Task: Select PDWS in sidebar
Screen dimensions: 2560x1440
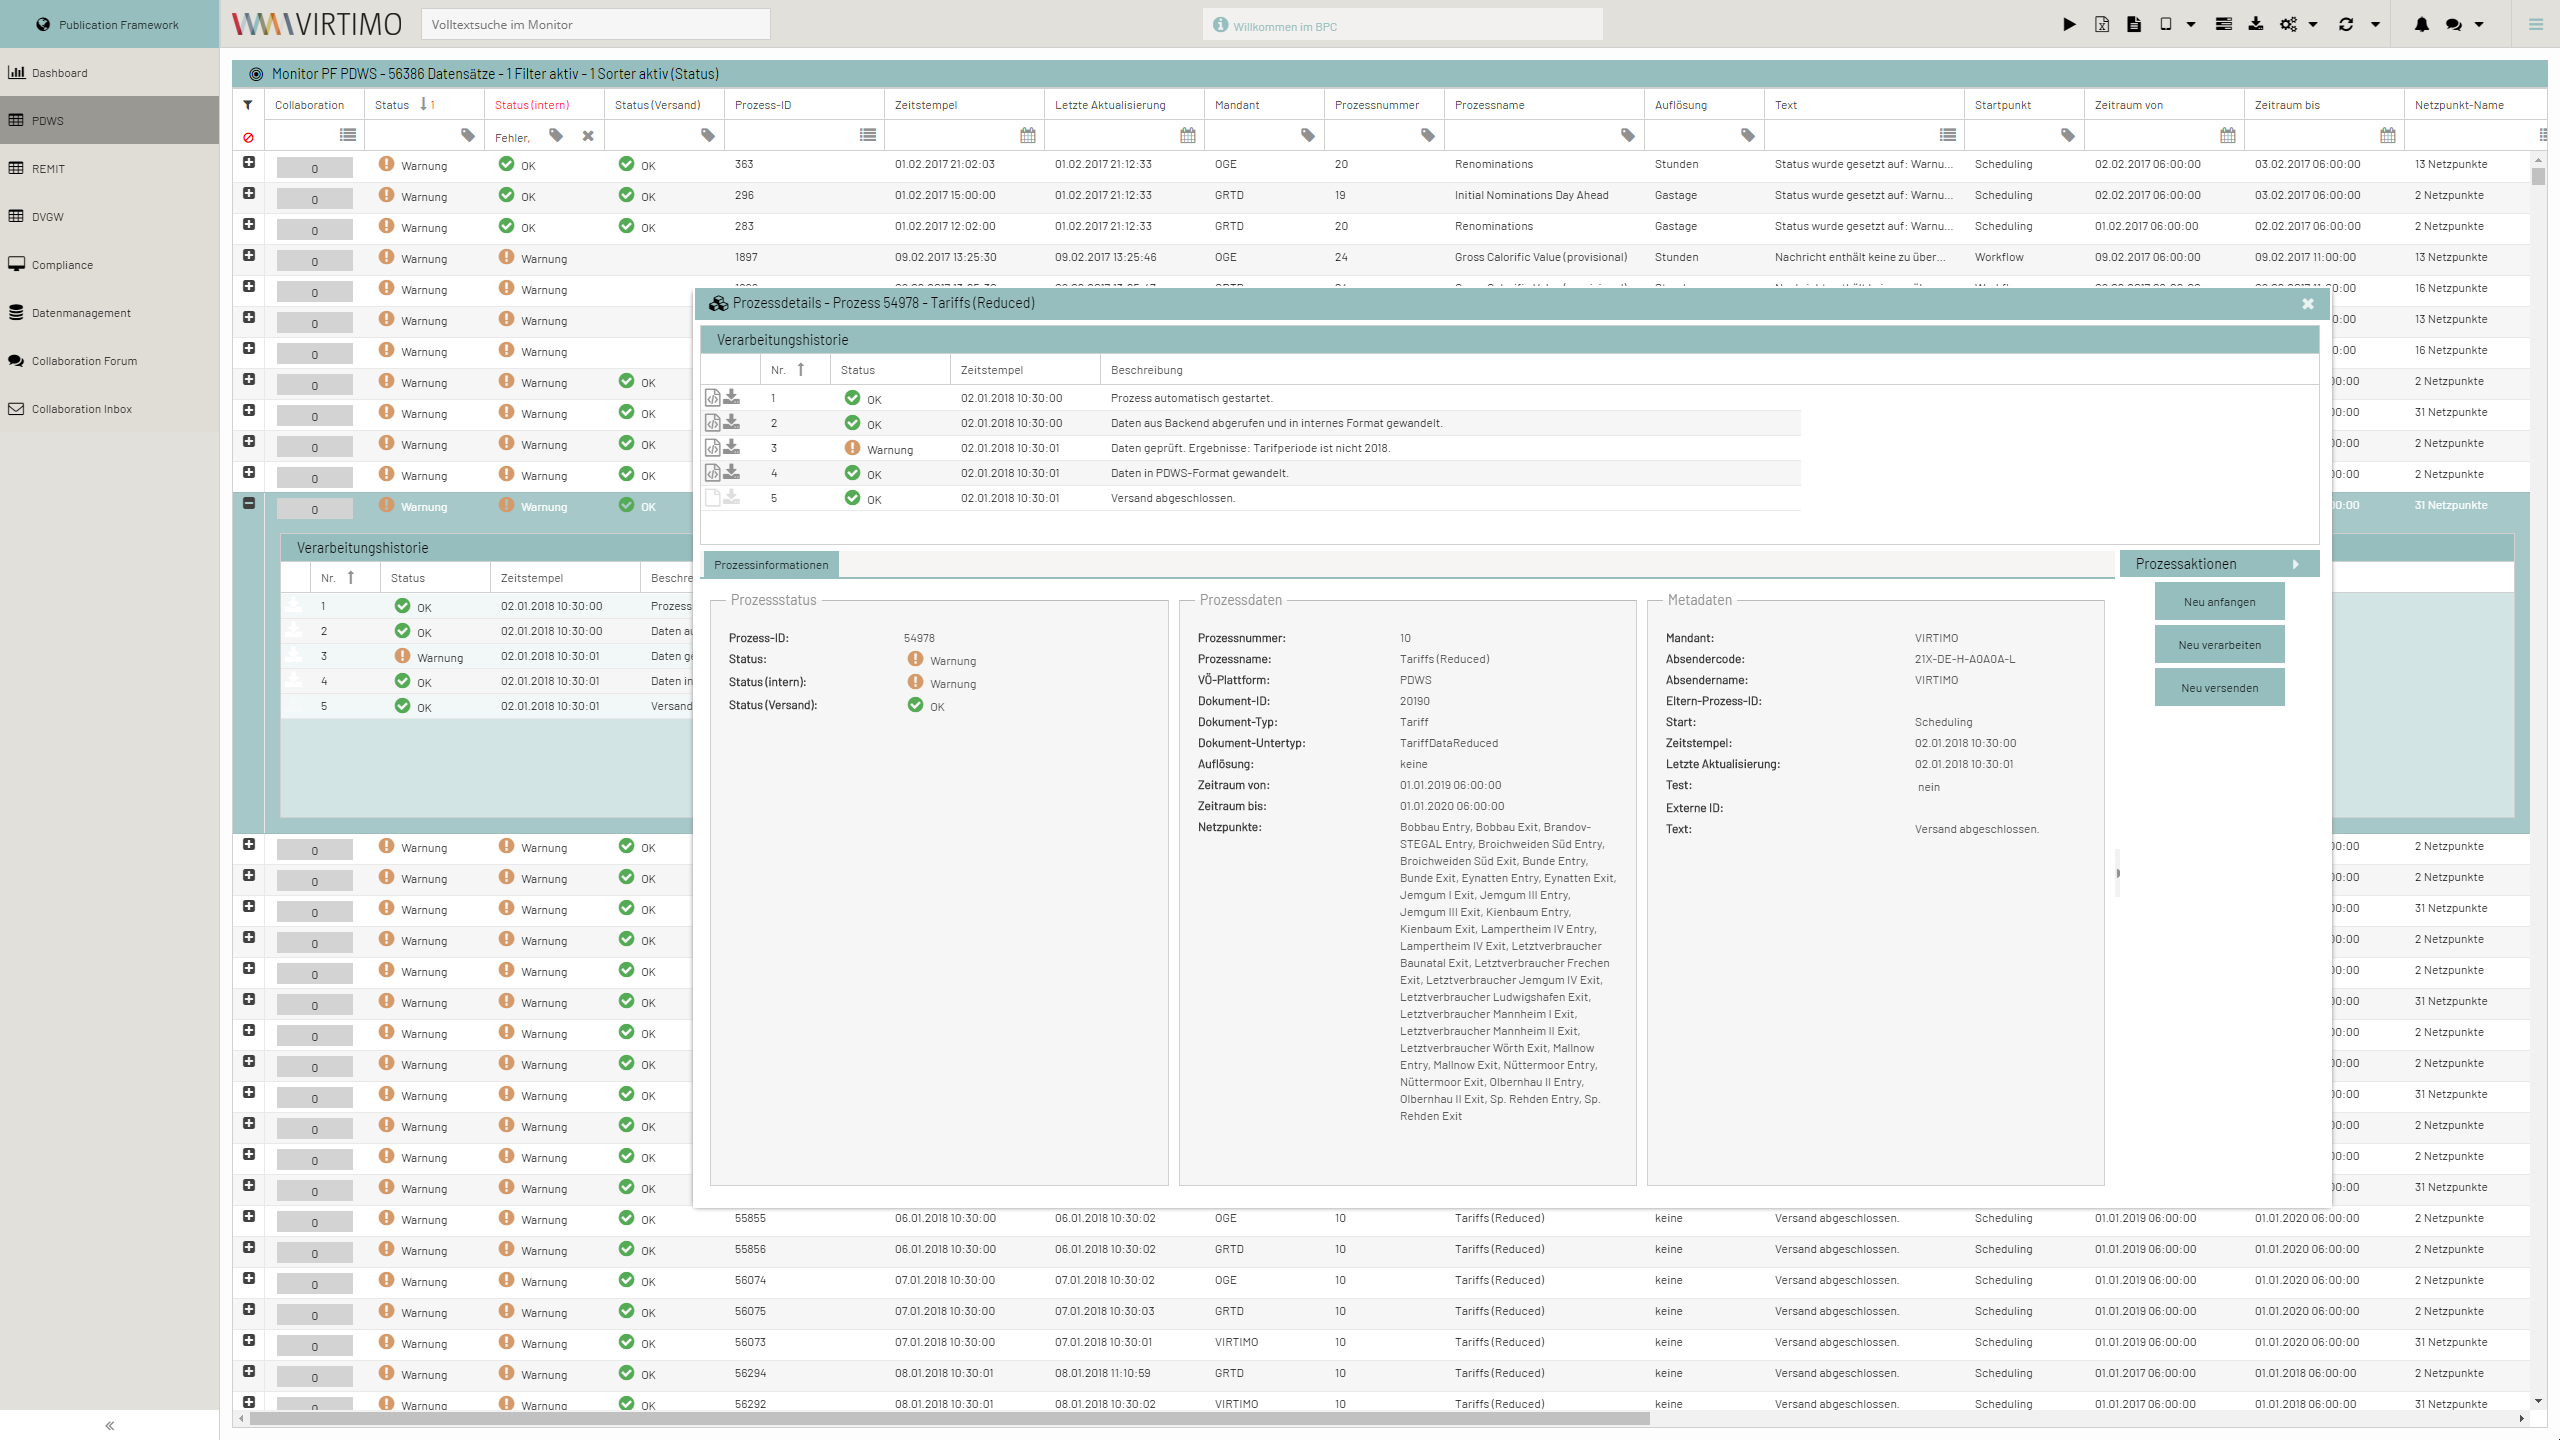Action: 110,120
